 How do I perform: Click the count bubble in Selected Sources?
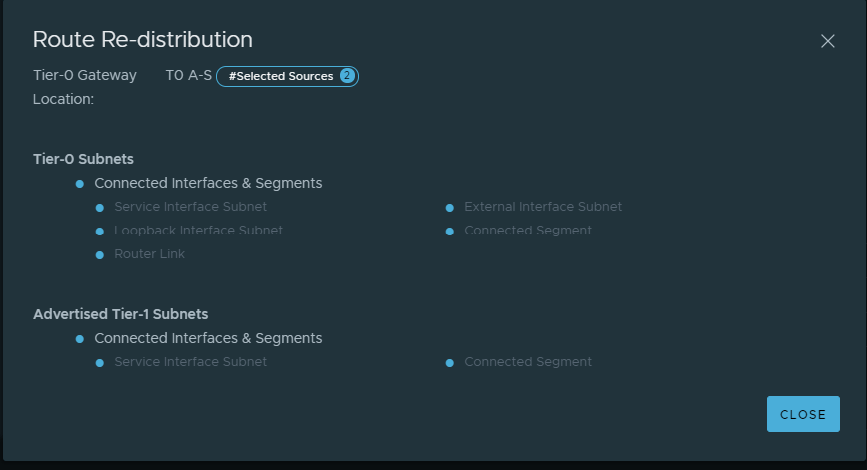[x=347, y=76]
